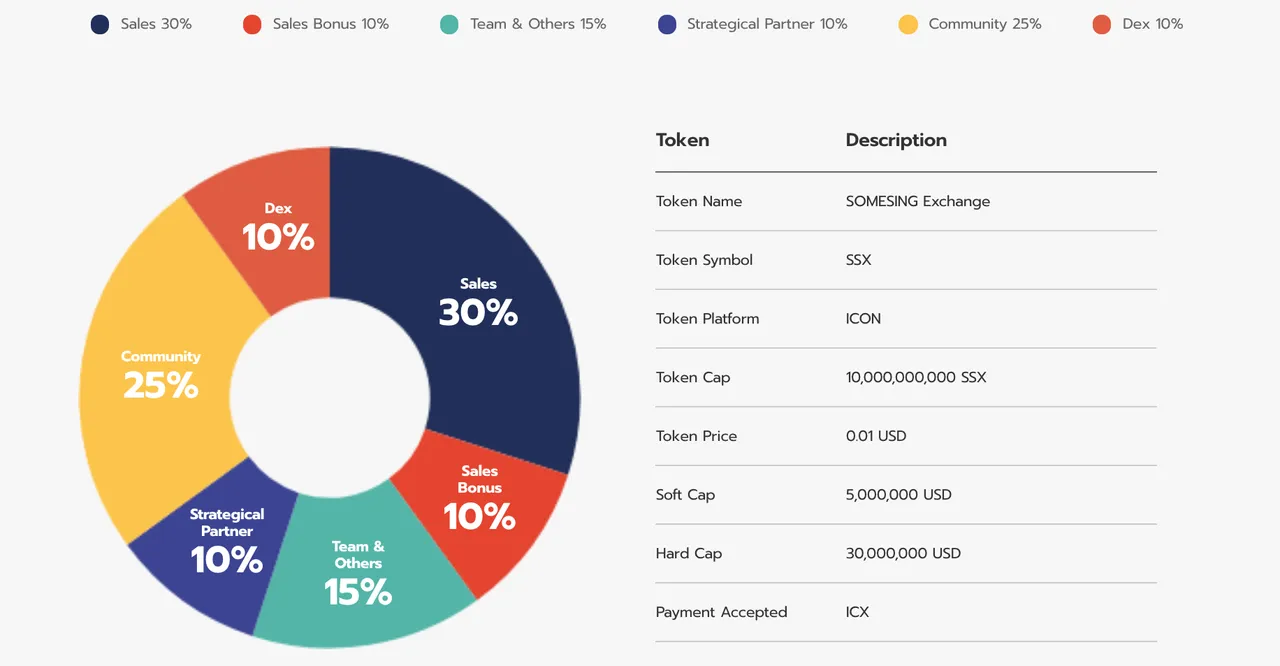Click the teal Team & Others legend dot
This screenshot has width=1280, height=666.
pyautogui.click(x=450, y=24)
